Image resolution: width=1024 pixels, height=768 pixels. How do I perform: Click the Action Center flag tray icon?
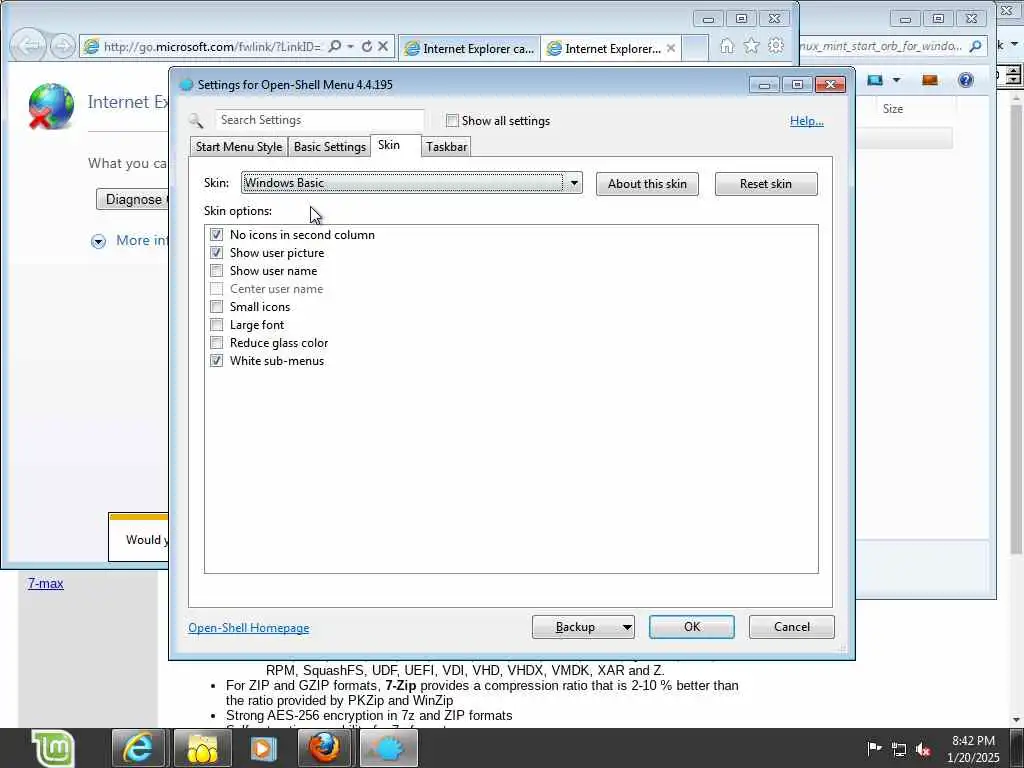click(874, 748)
